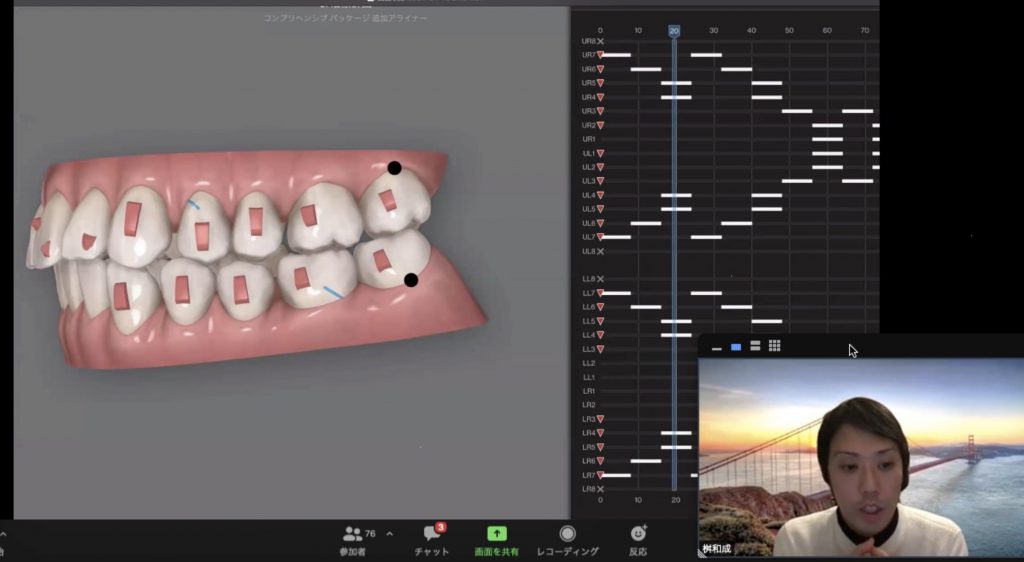The height and width of the screenshot is (562, 1024).
Task: Click the LL4 red attachment triangle
Action: 600,335
